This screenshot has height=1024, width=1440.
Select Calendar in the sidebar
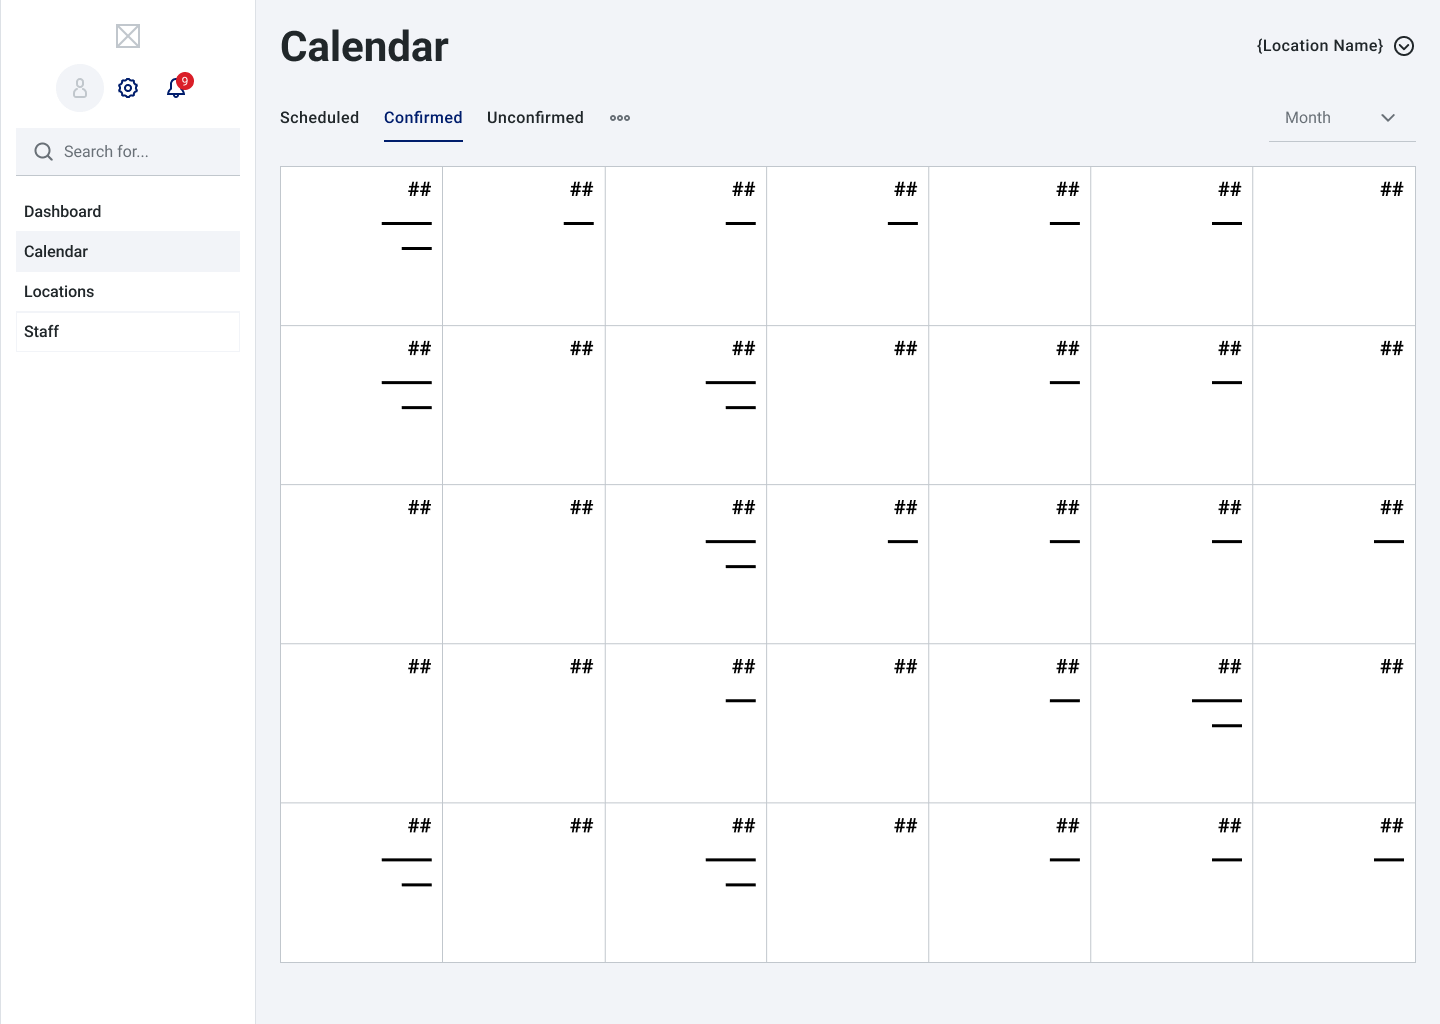click(x=56, y=252)
